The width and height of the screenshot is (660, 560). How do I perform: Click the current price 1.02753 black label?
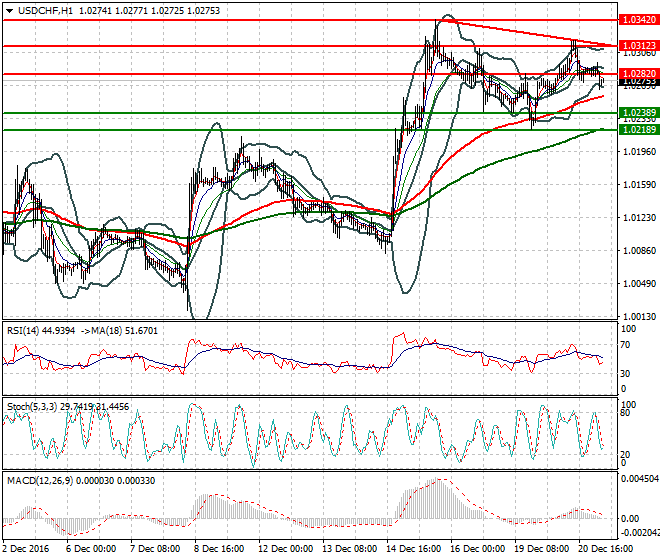[x=639, y=81]
